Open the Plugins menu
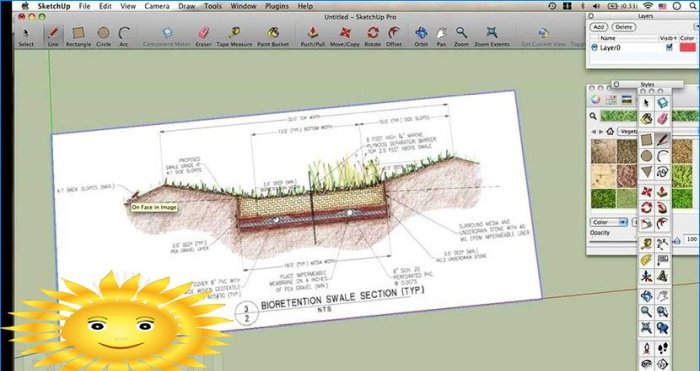The width and height of the screenshot is (700, 371). [x=276, y=6]
